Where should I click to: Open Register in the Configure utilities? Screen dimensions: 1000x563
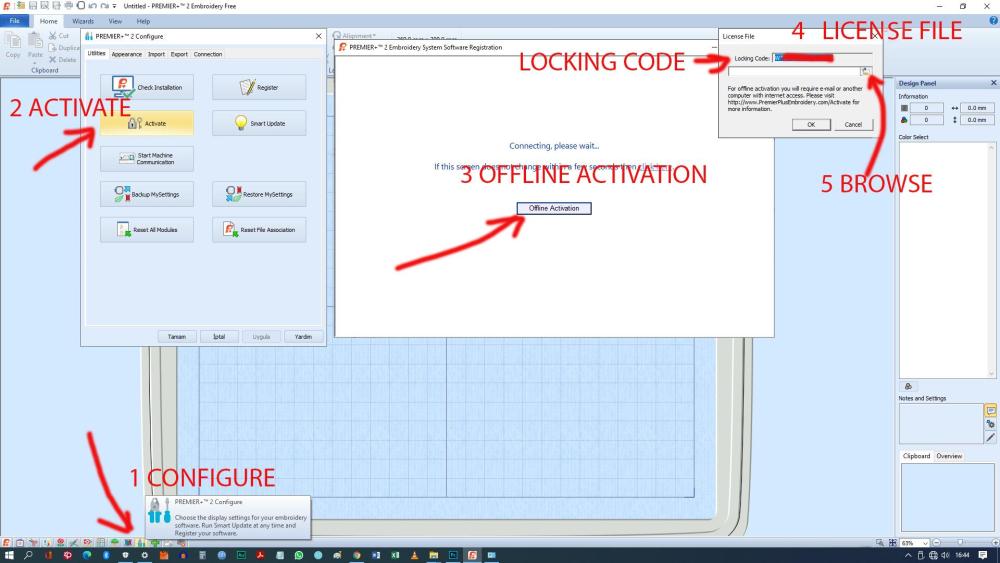pyautogui.click(x=259, y=87)
